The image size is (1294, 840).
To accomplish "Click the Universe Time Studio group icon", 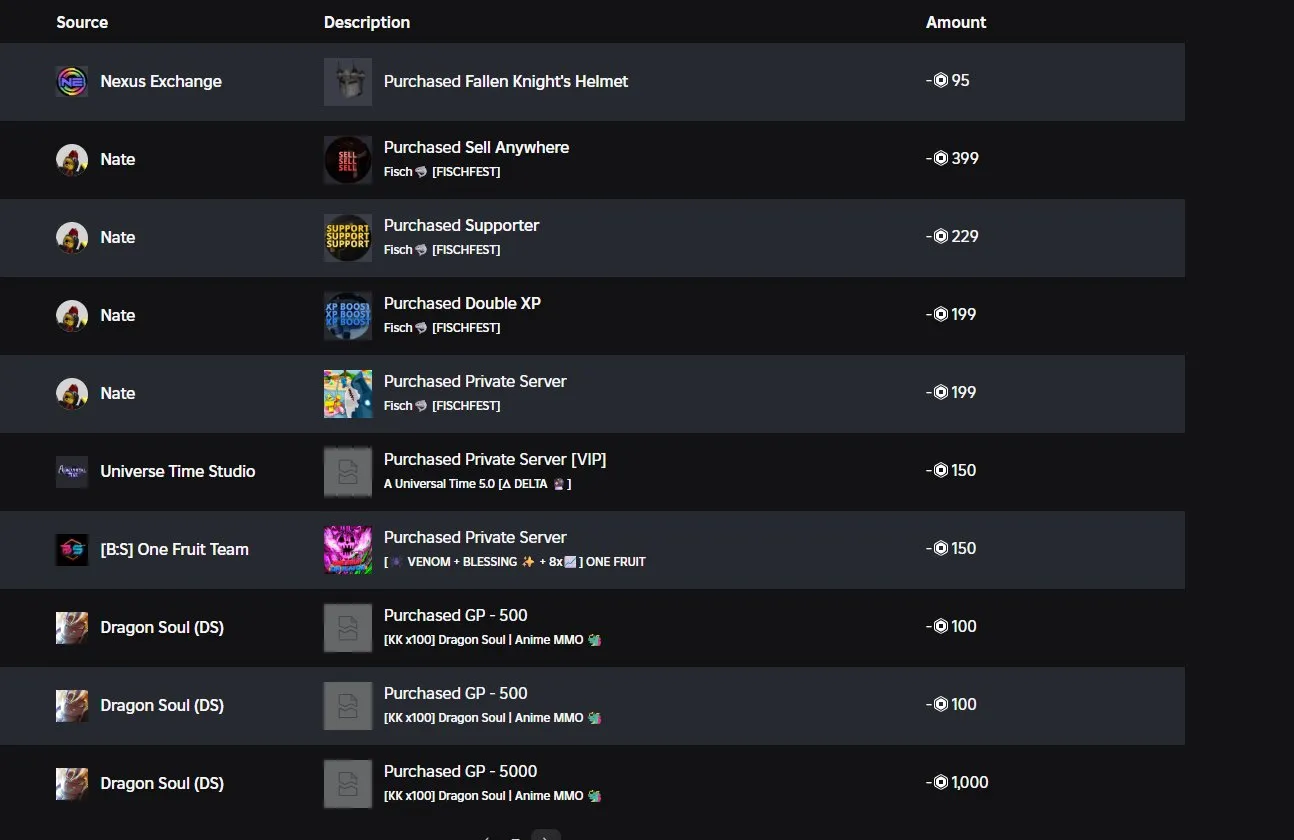I will pyautogui.click(x=71, y=471).
